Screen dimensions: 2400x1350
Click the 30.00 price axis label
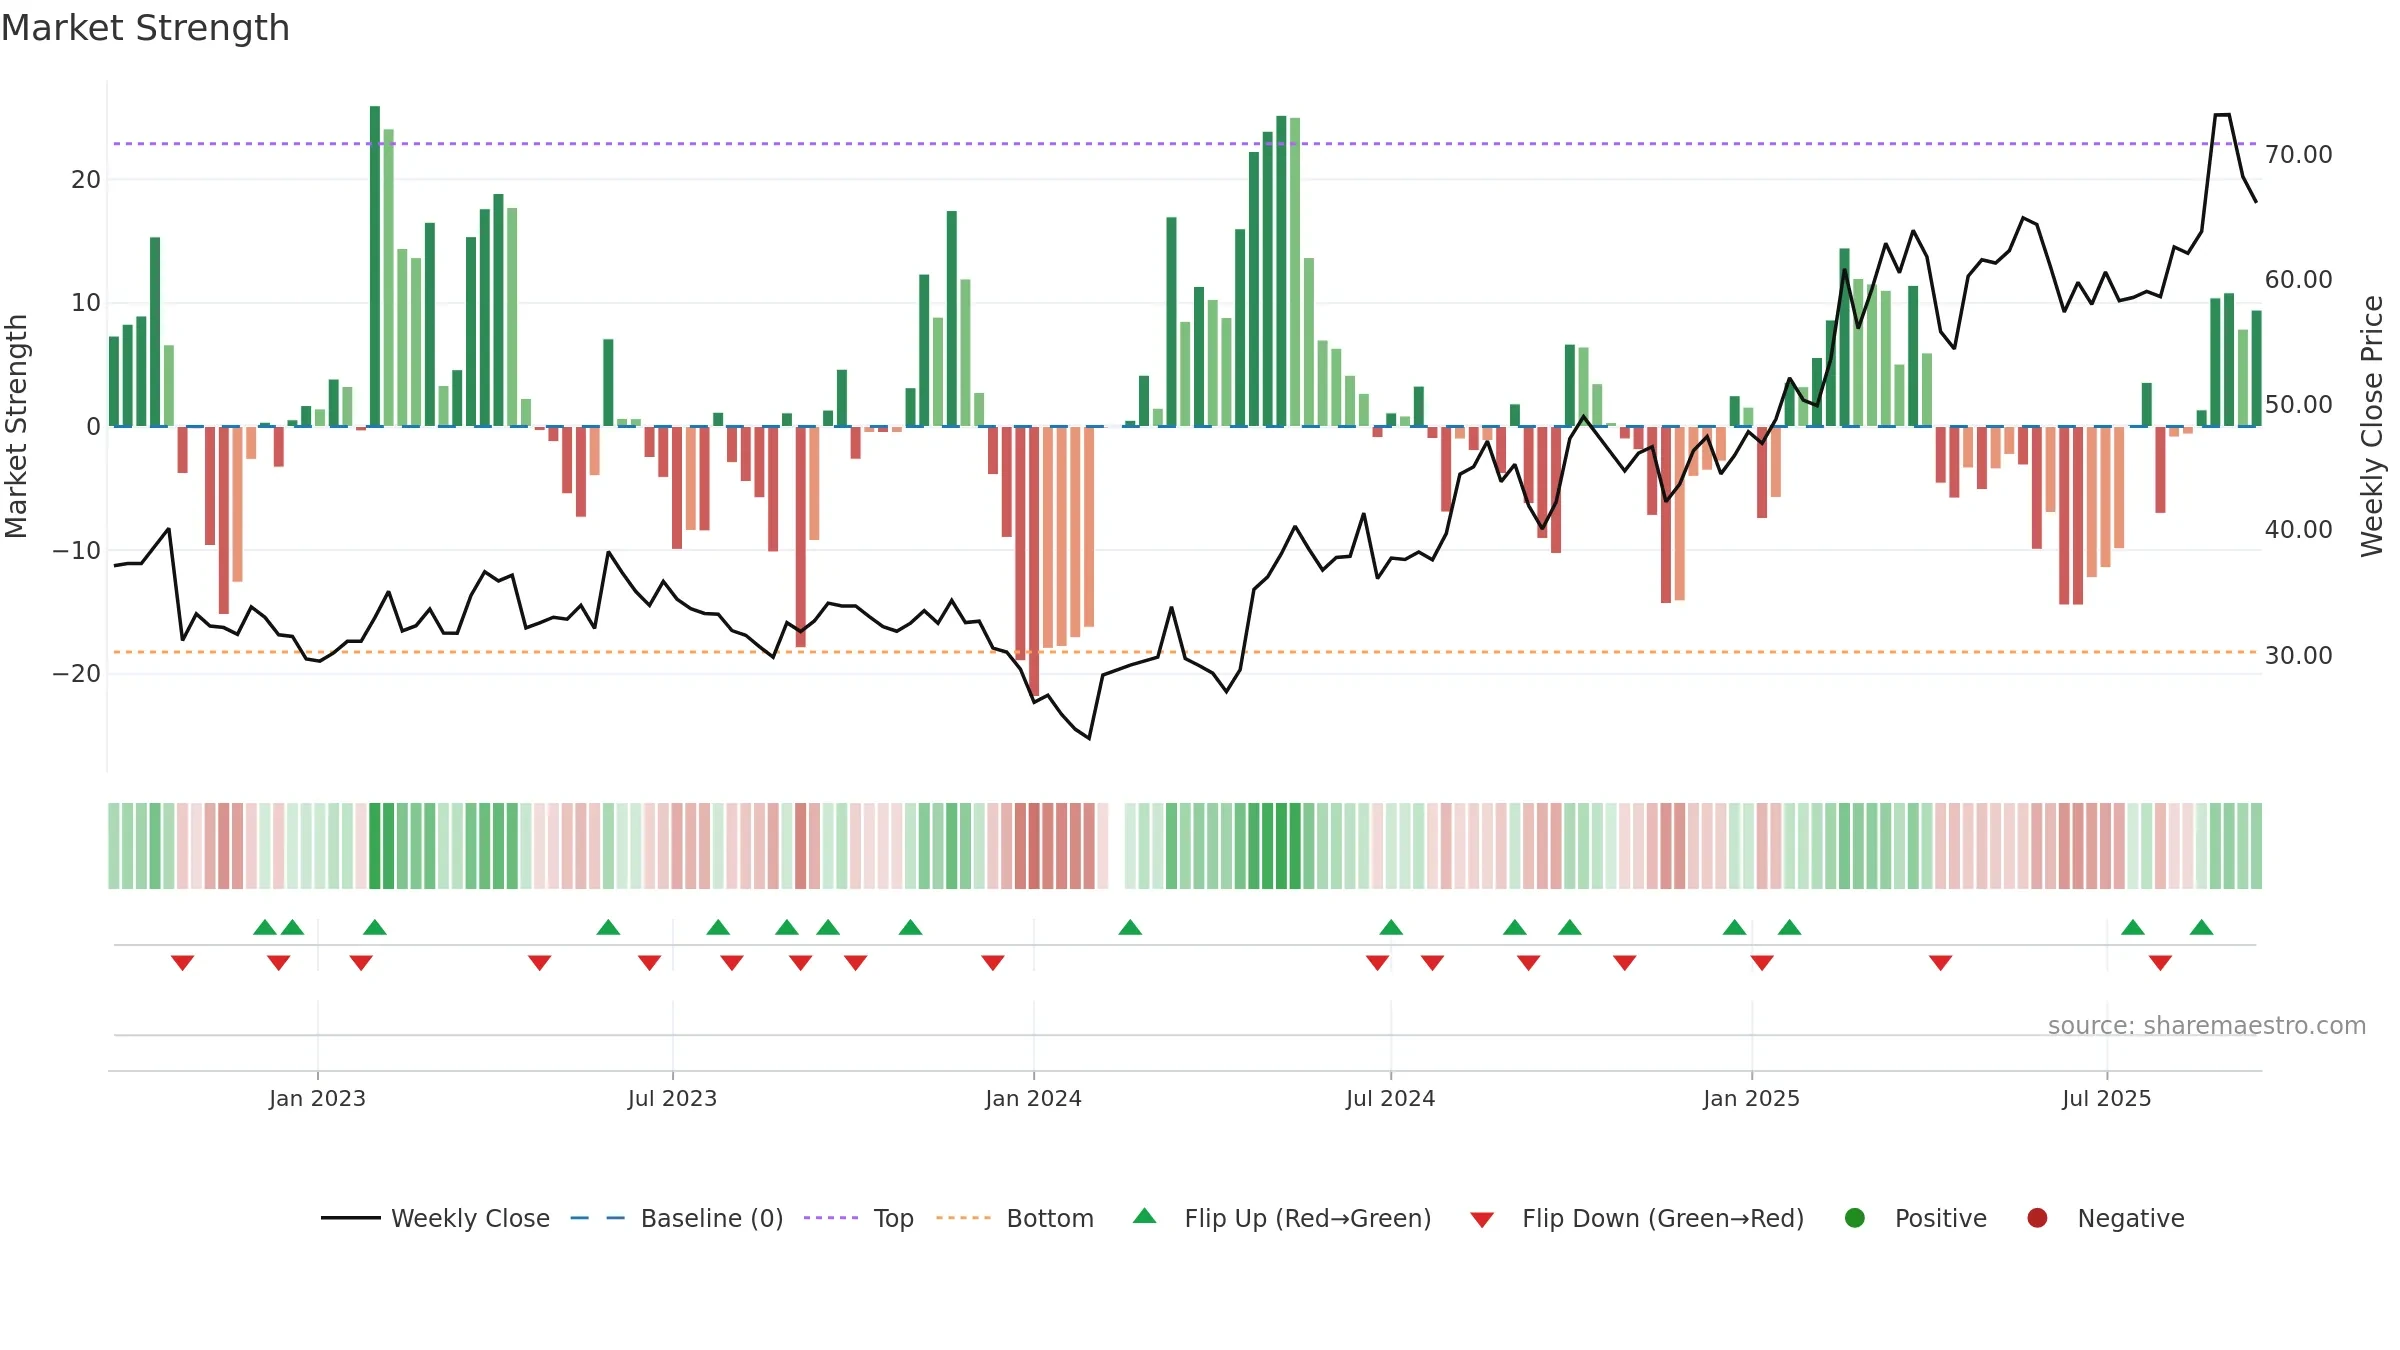pos(2298,655)
